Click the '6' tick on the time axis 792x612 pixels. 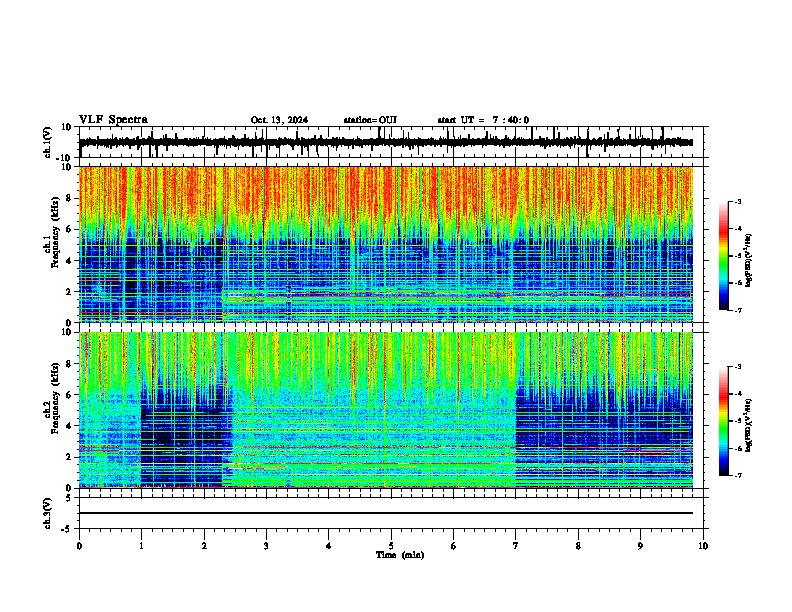[x=454, y=546]
